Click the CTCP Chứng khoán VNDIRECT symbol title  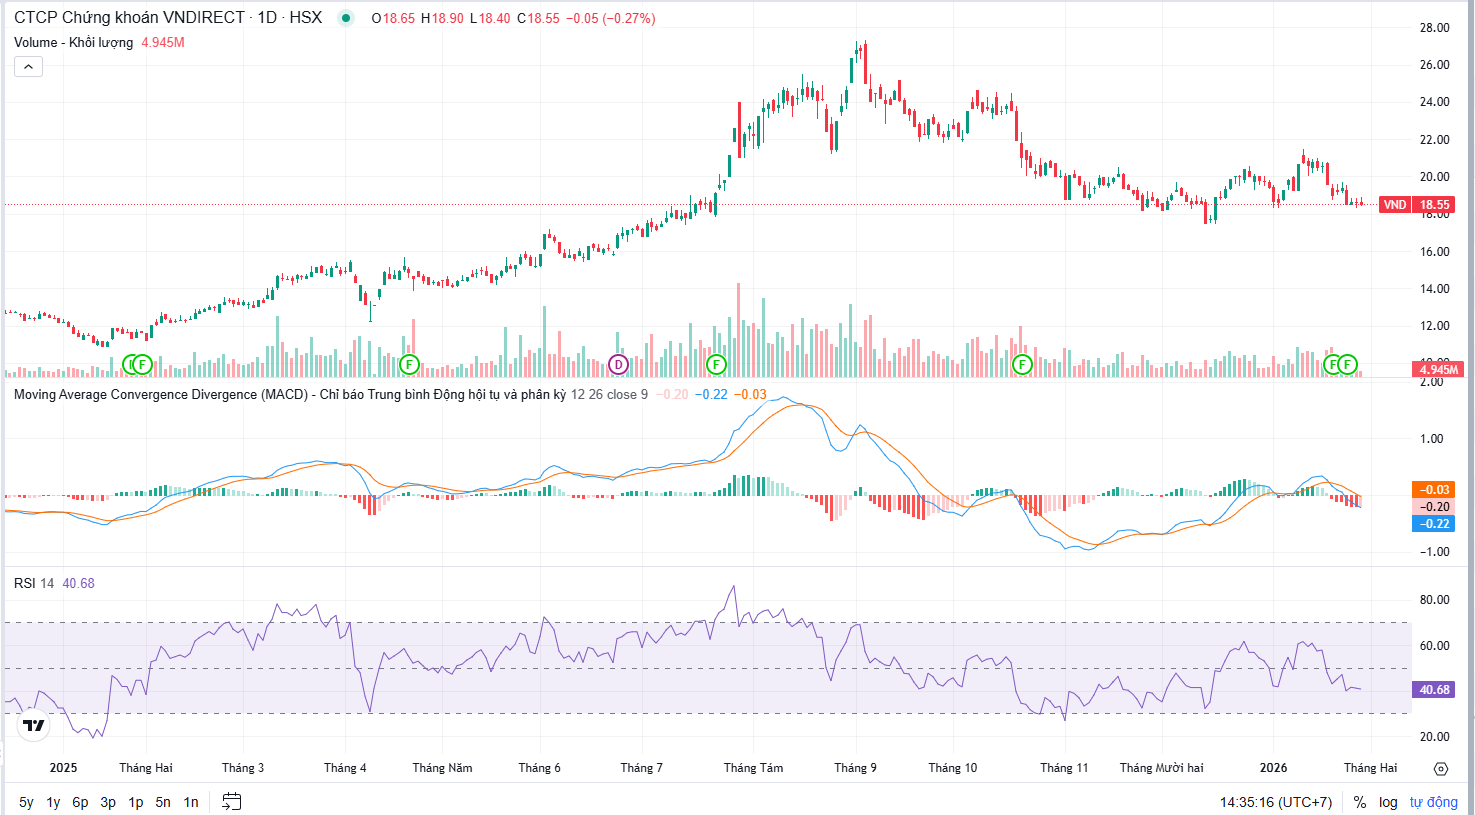(x=129, y=18)
